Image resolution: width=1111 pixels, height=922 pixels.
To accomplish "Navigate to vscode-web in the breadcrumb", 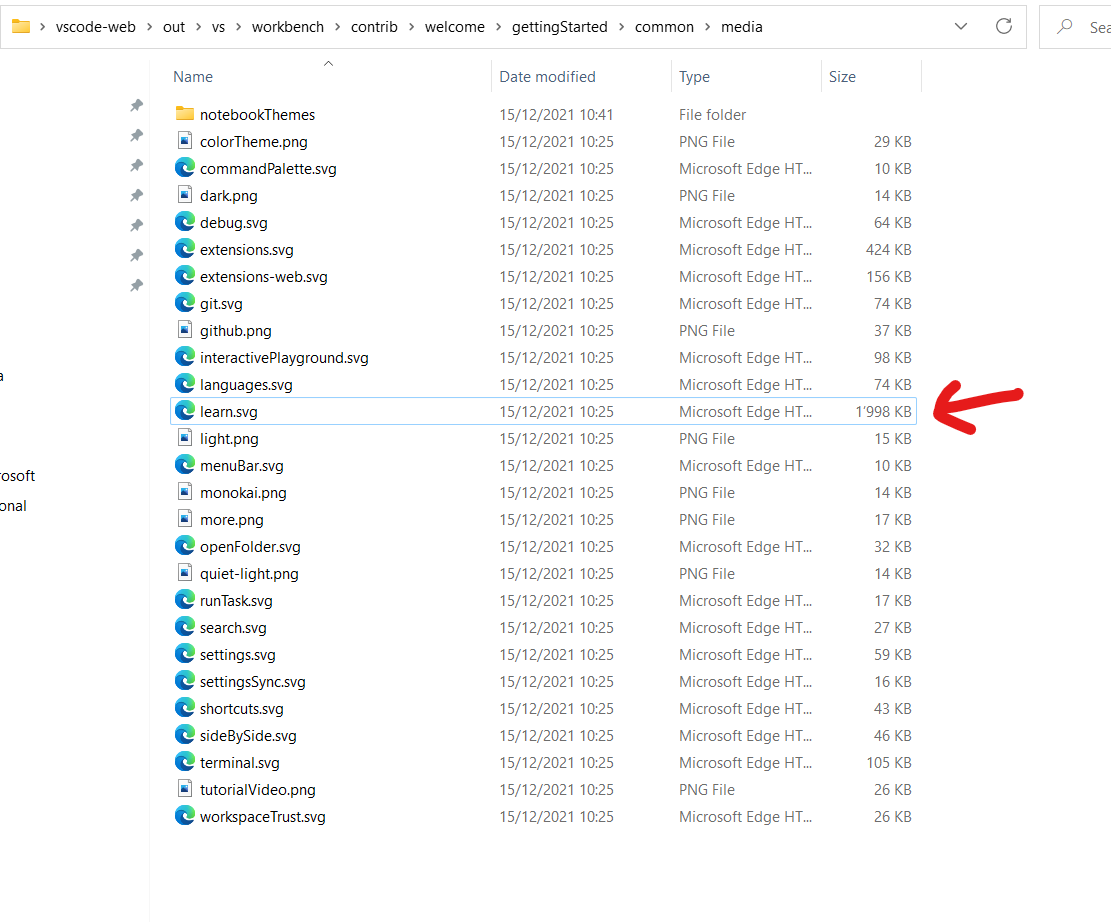I will point(96,27).
